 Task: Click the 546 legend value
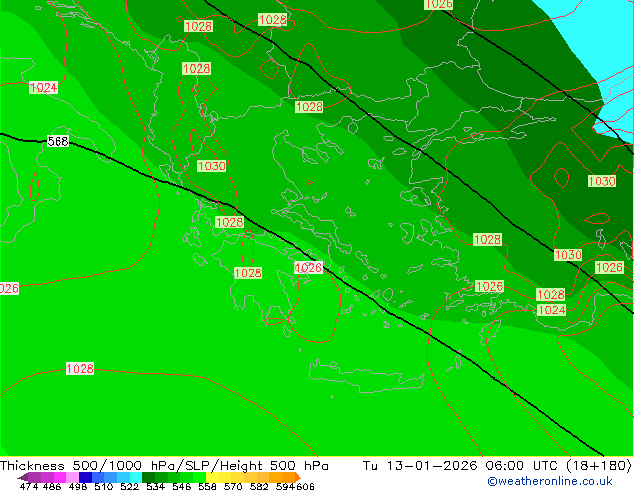point(182,486)
